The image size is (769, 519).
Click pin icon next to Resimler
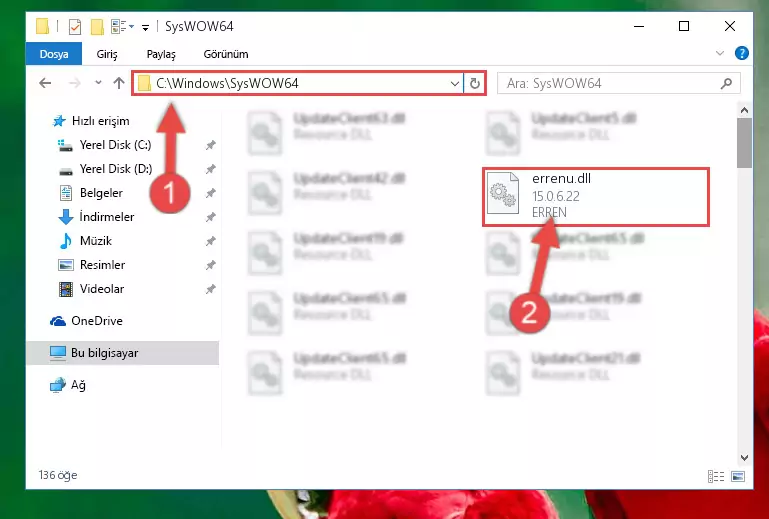(210, 265)
